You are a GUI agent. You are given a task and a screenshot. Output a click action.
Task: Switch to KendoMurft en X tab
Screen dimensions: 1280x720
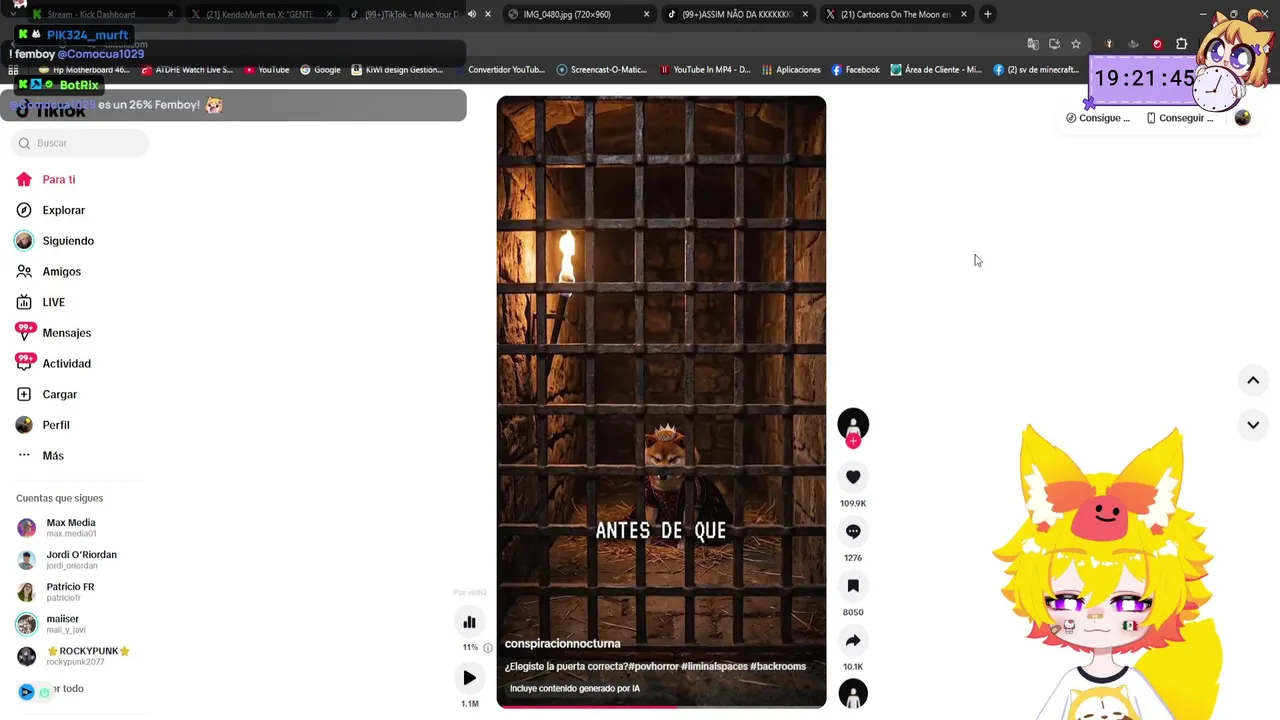point(260,14)
